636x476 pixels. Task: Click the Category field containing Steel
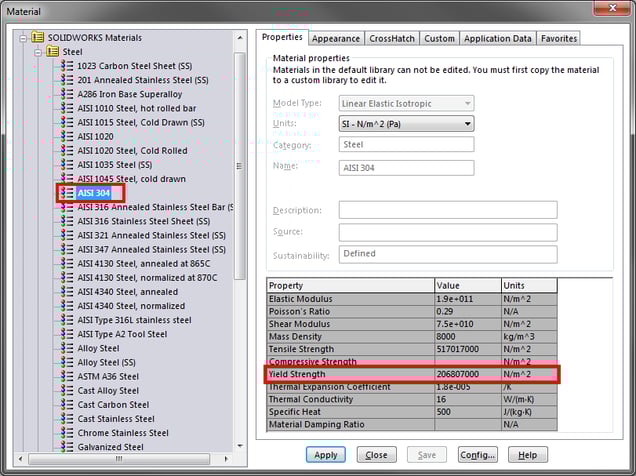click(406, 144)
